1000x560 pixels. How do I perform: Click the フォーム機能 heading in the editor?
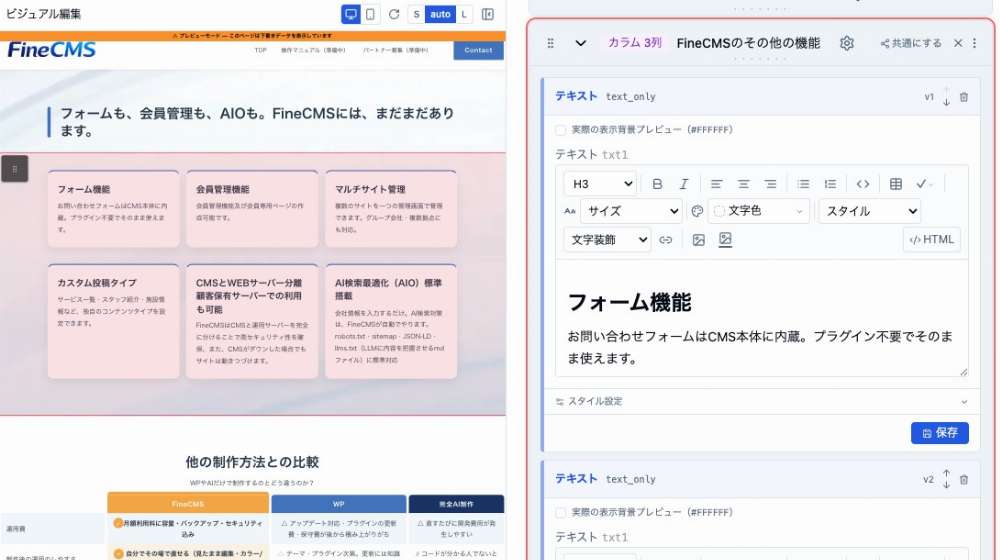629,302
